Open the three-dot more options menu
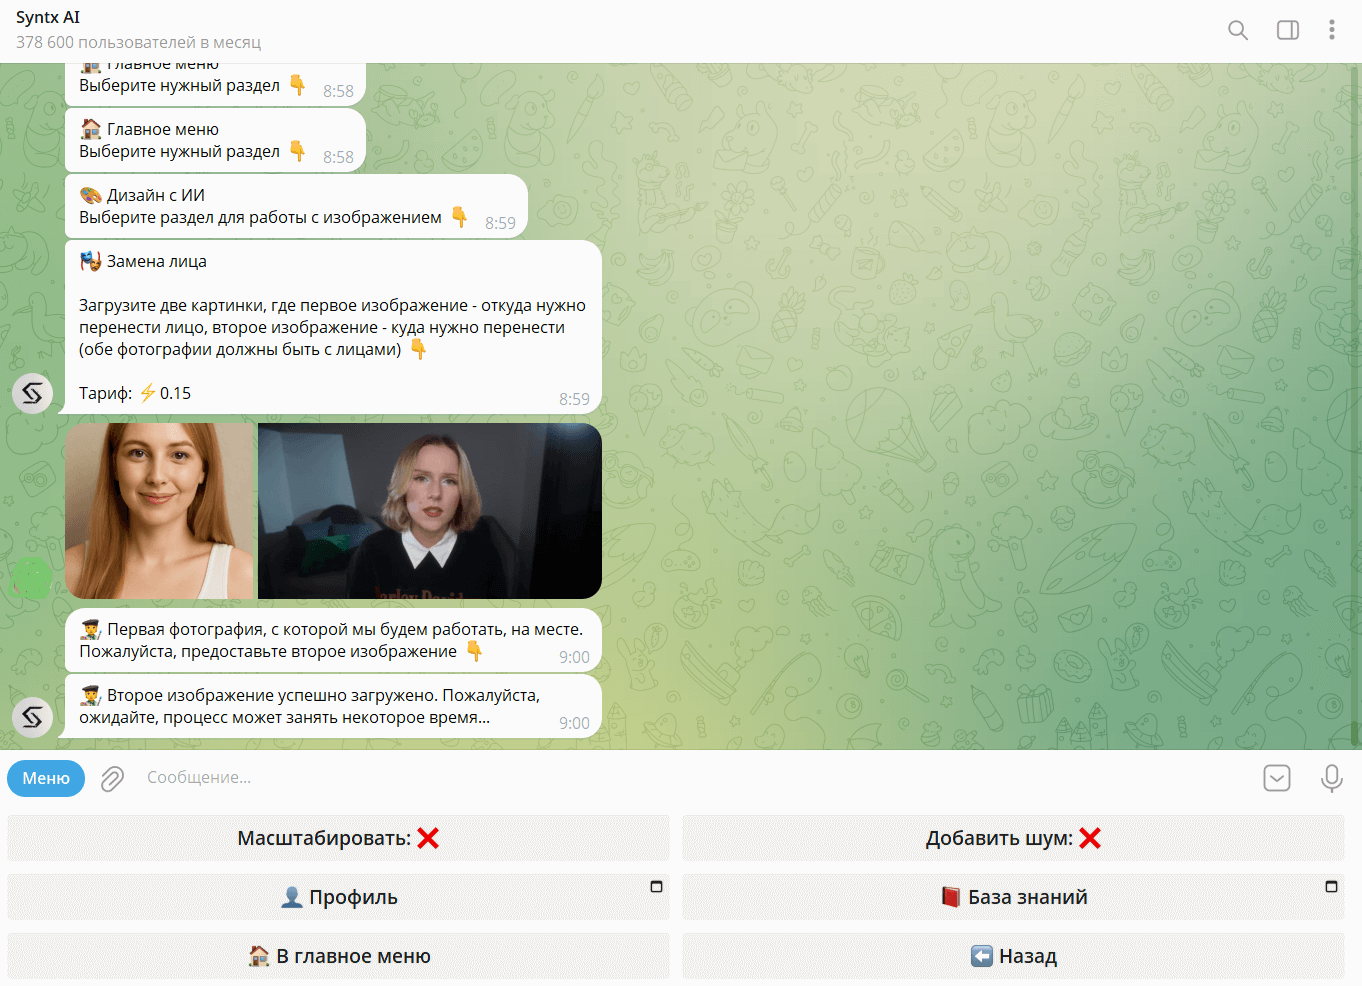This screenshot has width=1362, height=986. pos(1332,30)
